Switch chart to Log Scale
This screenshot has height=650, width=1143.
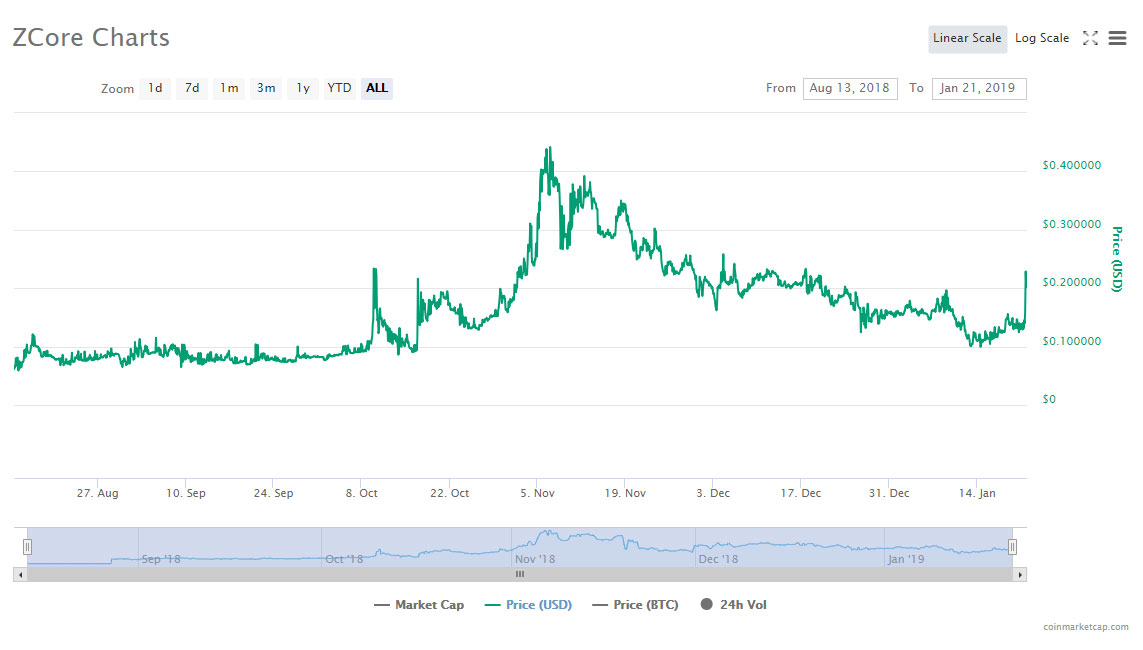click(1042, 39)
